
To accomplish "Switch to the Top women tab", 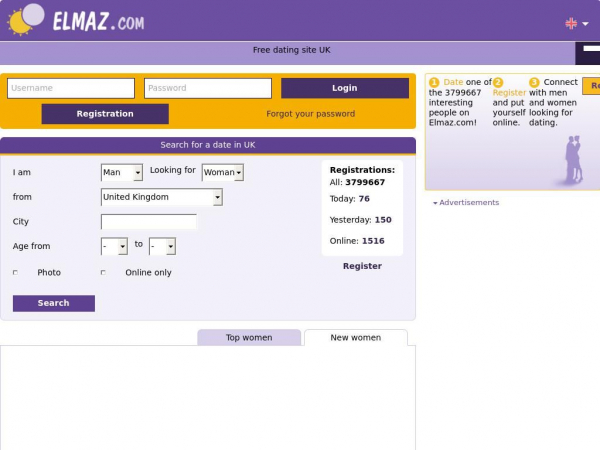I will tap(249, 338).
